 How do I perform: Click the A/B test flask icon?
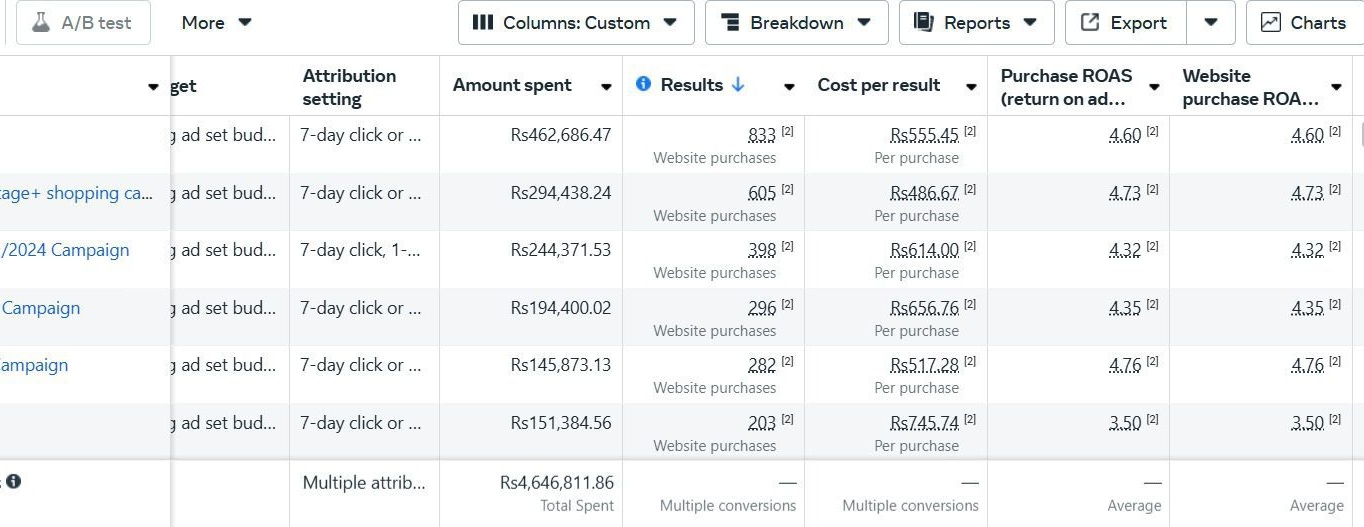(x=41, y=23)
